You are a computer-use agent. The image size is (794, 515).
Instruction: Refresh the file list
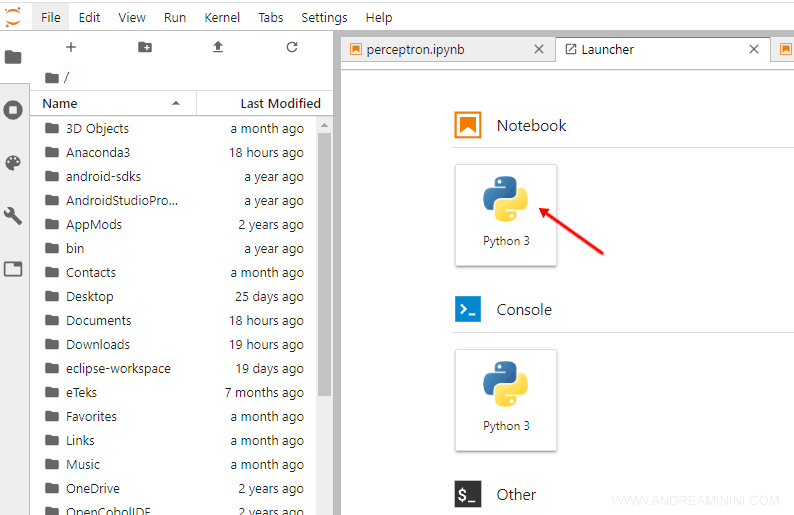[x=292, y=47]
